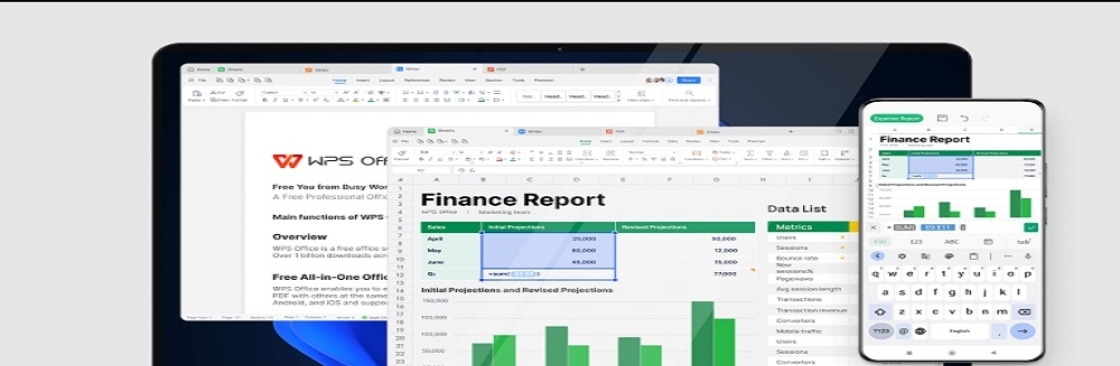Click the Paste icon in Writer ribbon

tap(196, 94)
